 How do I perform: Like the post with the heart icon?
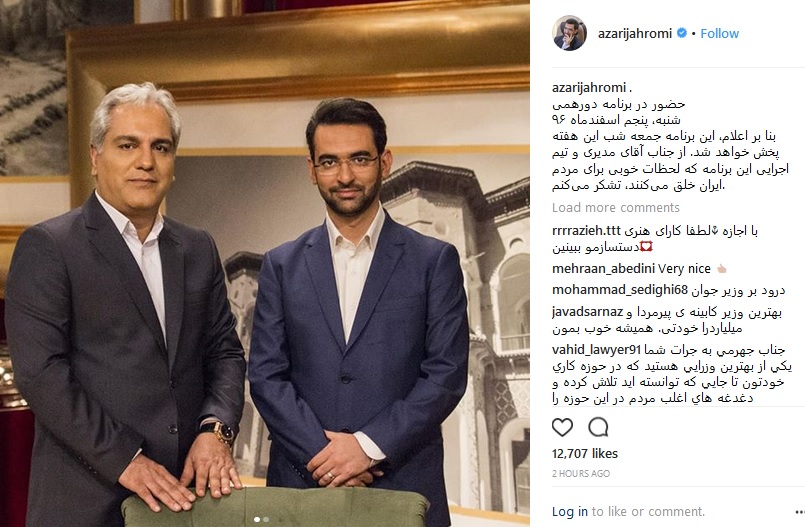click(x=562, y=427)
